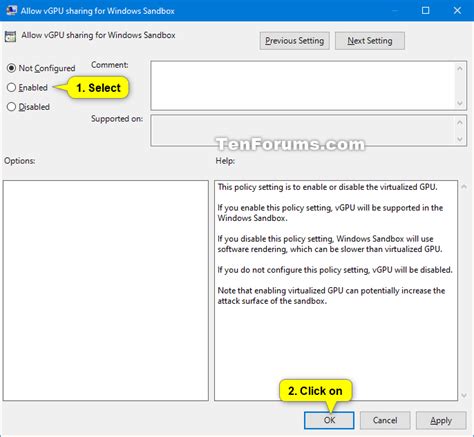Go to the Next Setting
The width and height of the screenshot is (474, 437).
pos(370,41)
